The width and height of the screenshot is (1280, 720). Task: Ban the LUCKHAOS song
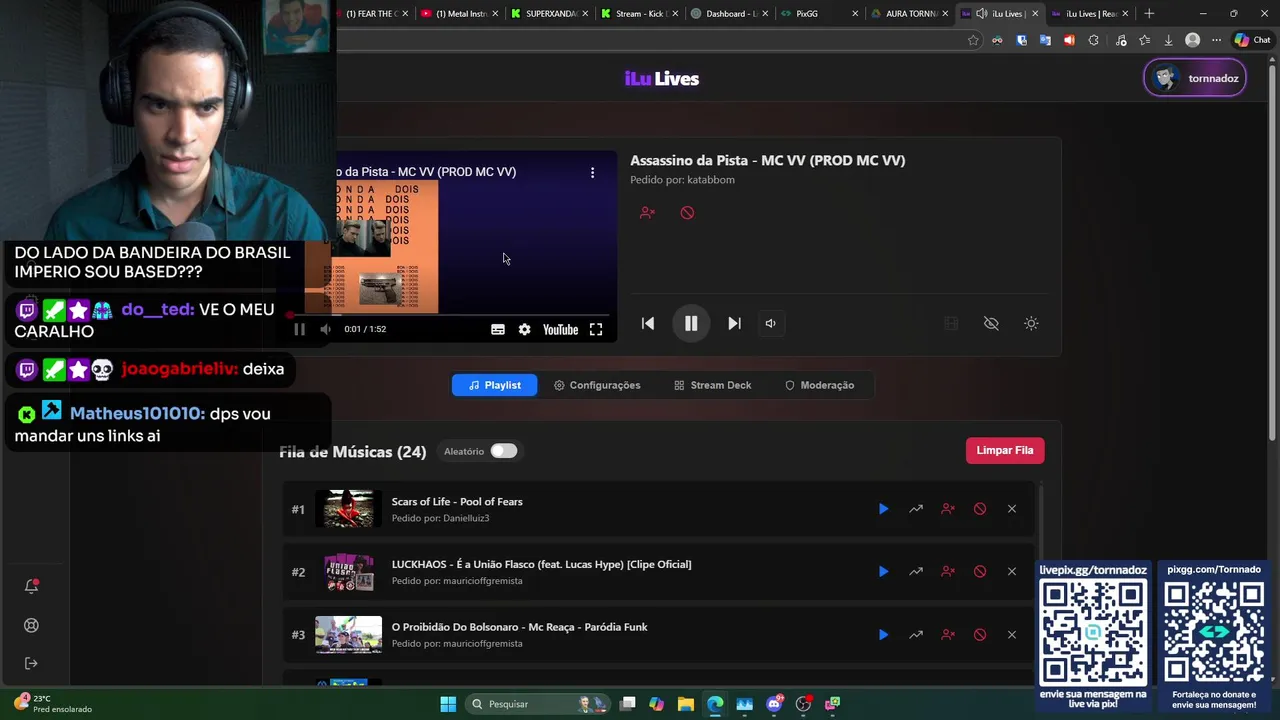tap(980, 572)
